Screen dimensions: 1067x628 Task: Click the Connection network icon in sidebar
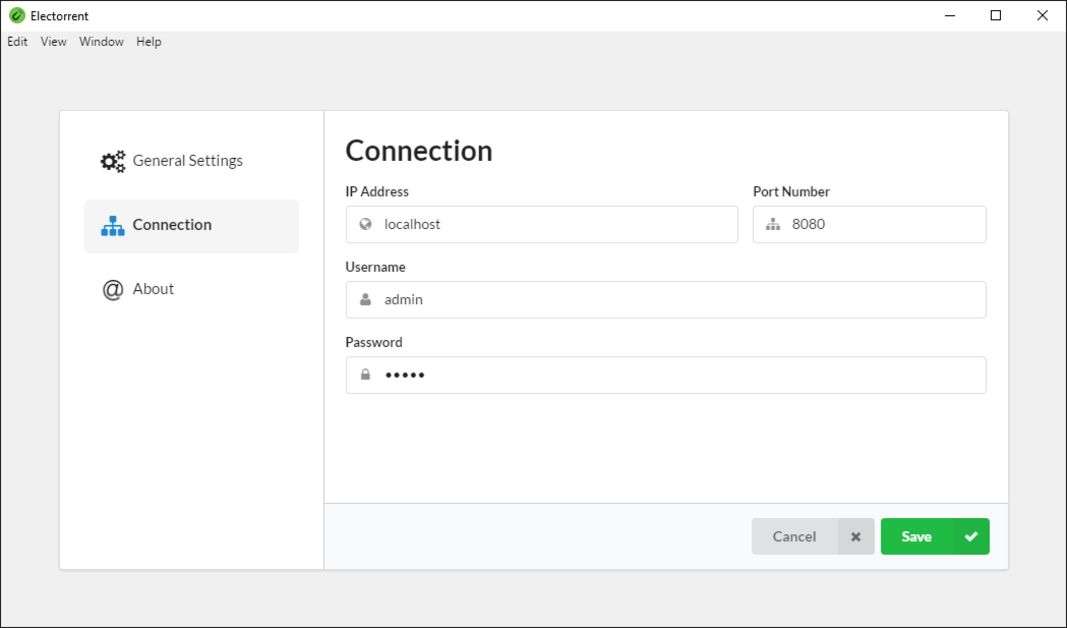pos(113,225)
